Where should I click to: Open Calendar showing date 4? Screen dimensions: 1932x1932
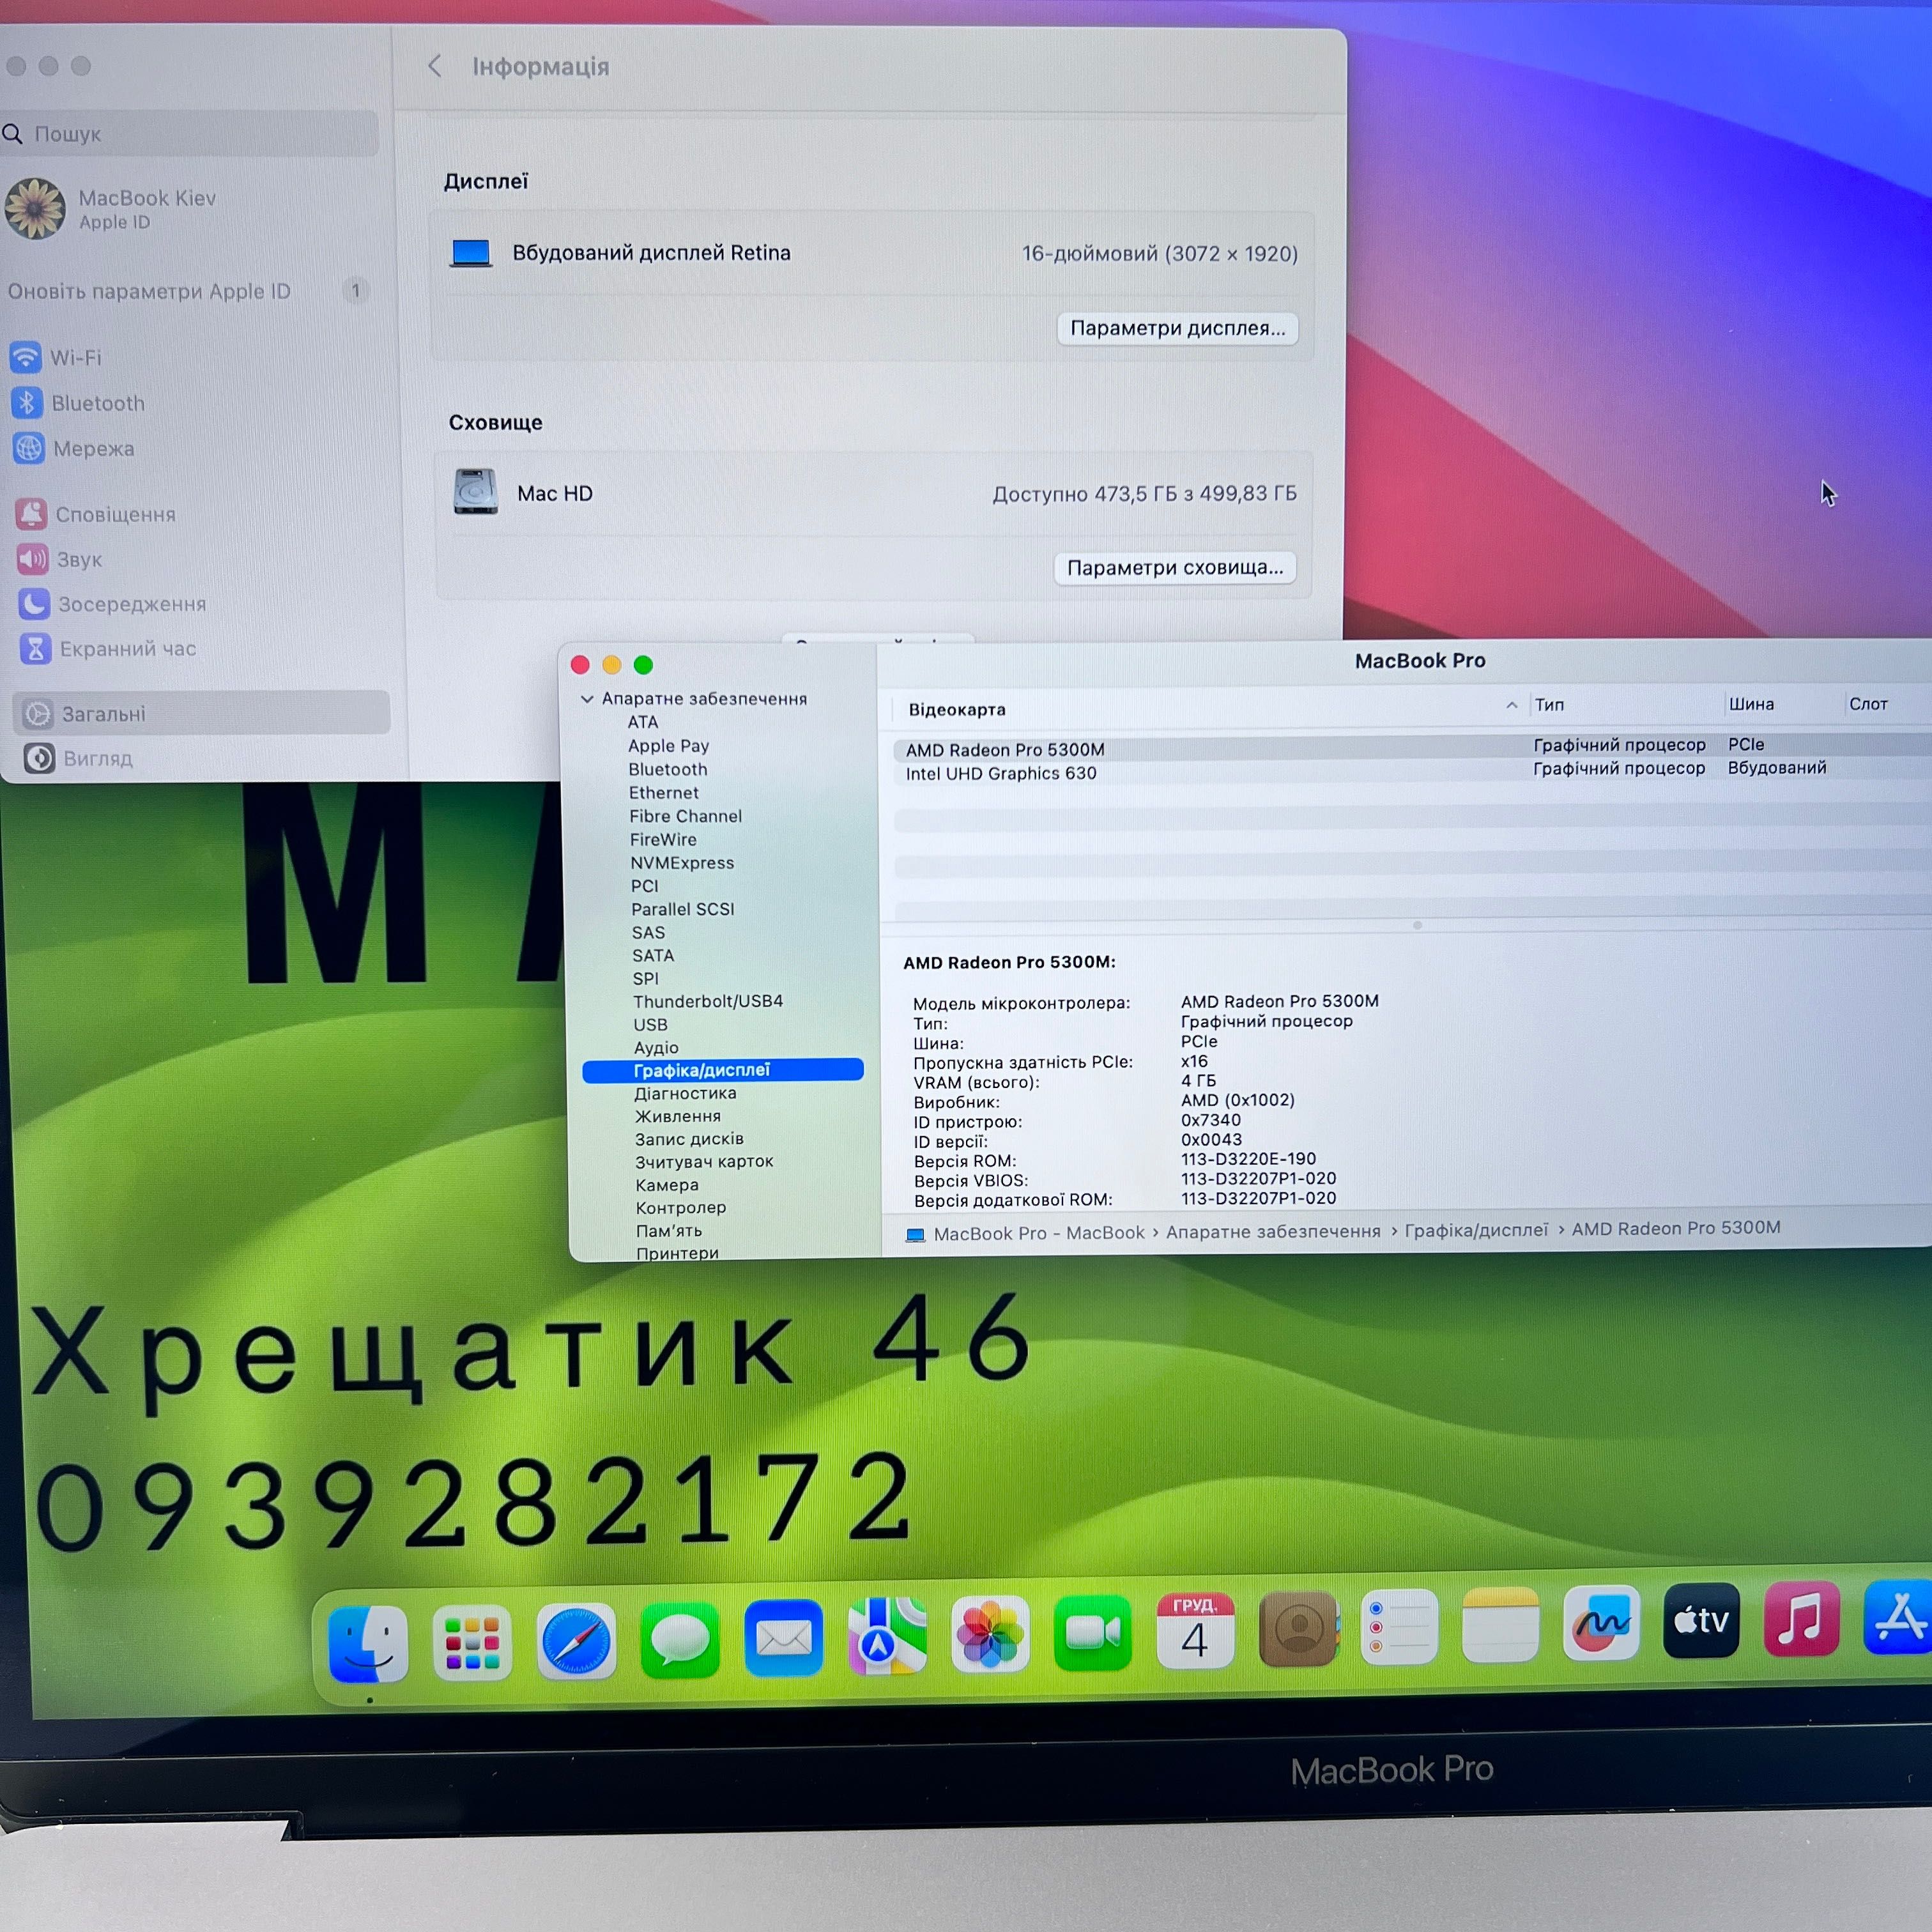[x=1195, y=1631]
